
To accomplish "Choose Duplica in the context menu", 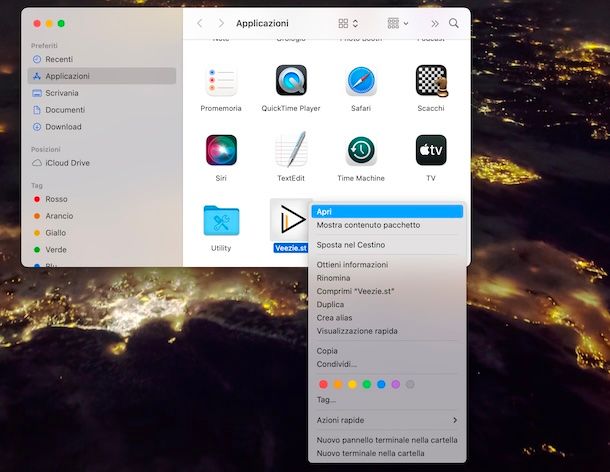I will [x=387, y=304].
